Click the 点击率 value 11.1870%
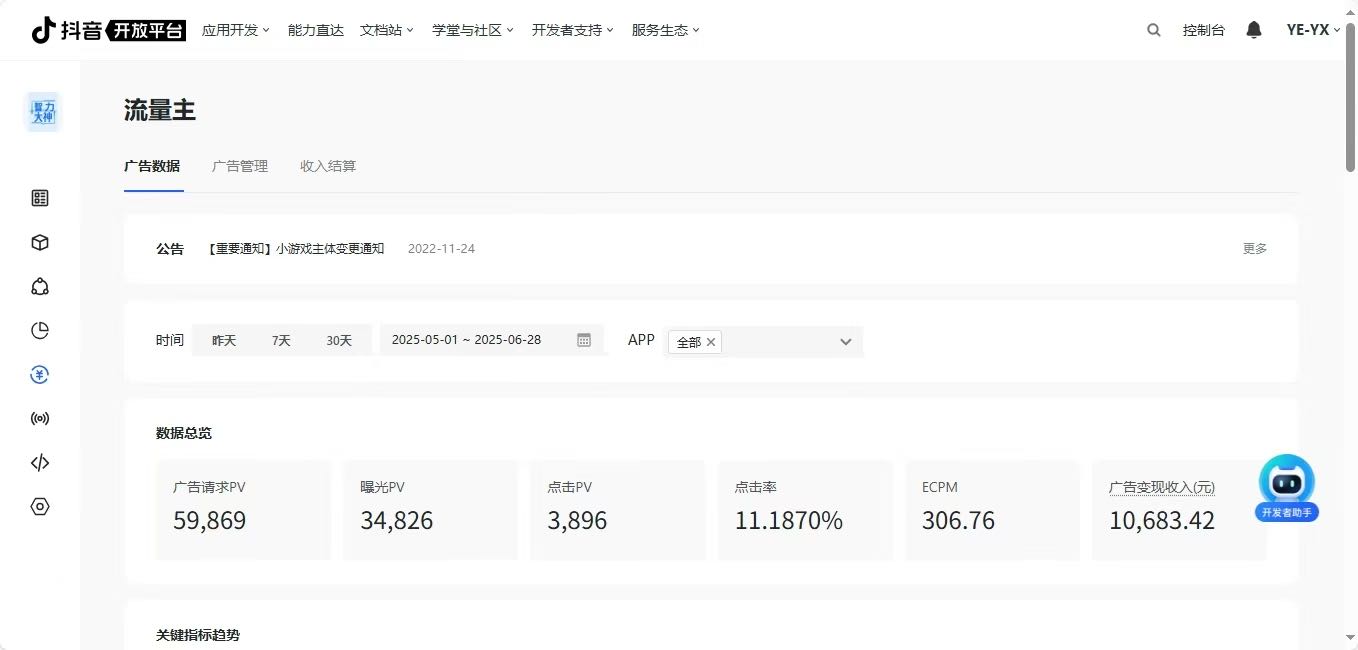This screenshot has width=1358, height=650. coord(789,521)
